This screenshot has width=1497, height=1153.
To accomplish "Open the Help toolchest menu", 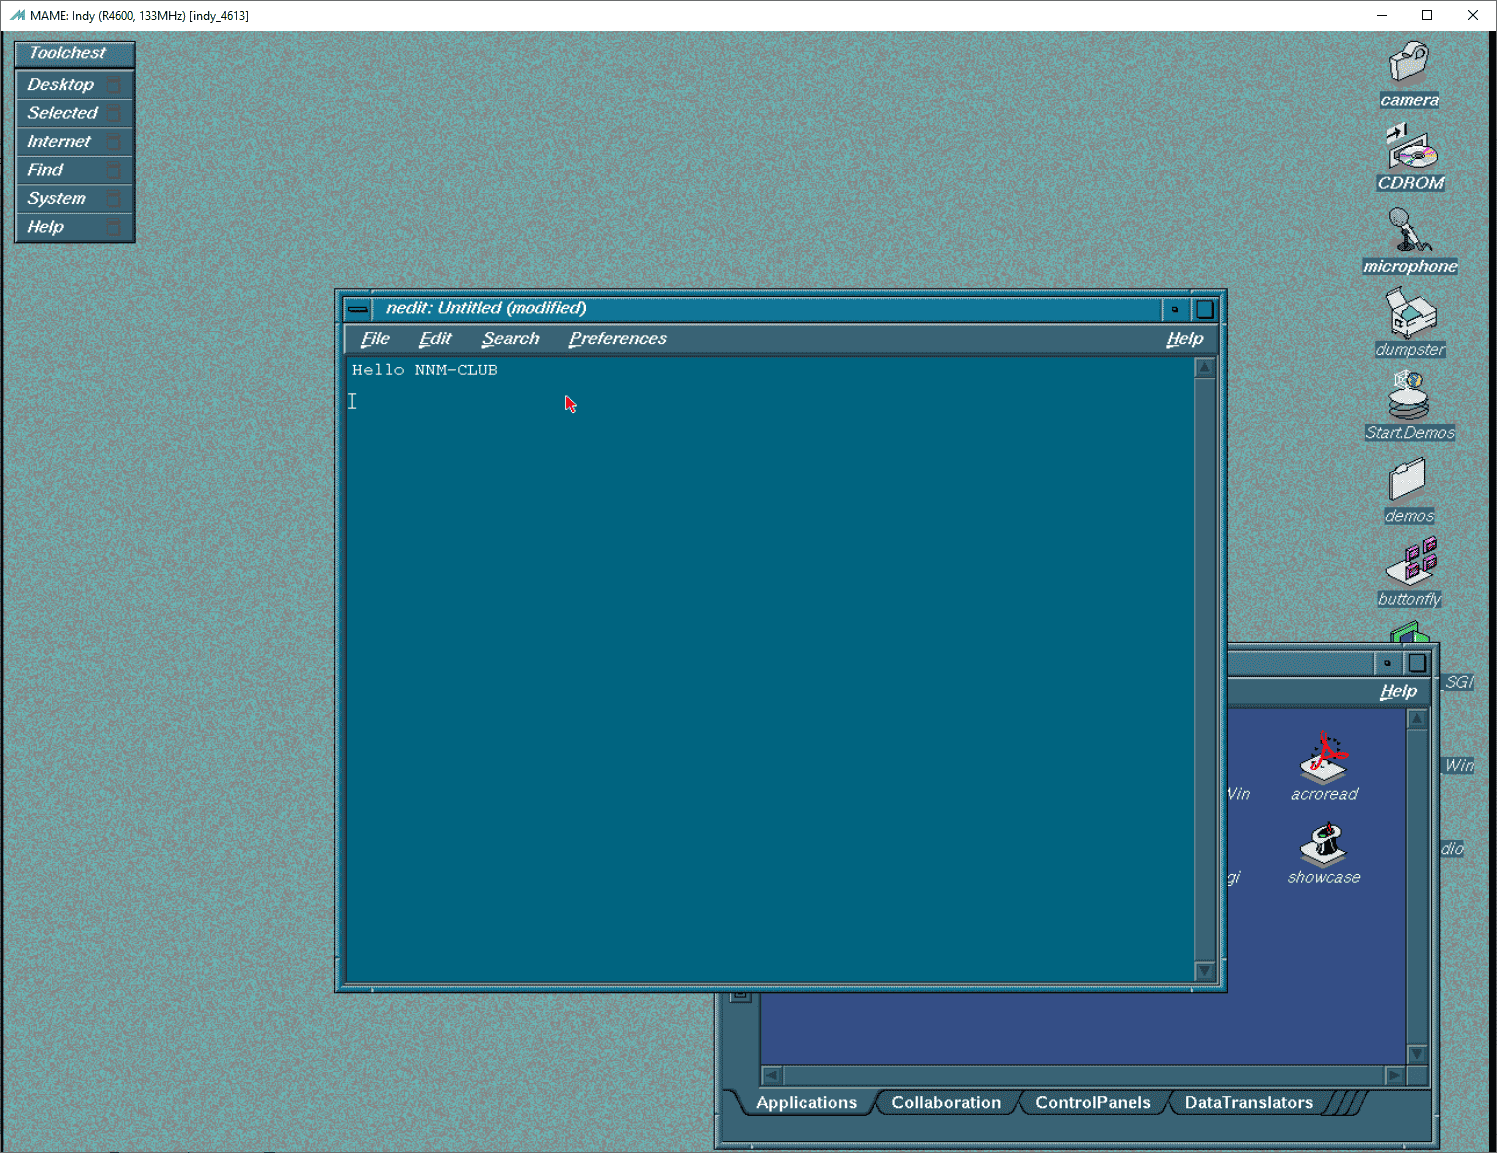I will [x=75, y=227].
